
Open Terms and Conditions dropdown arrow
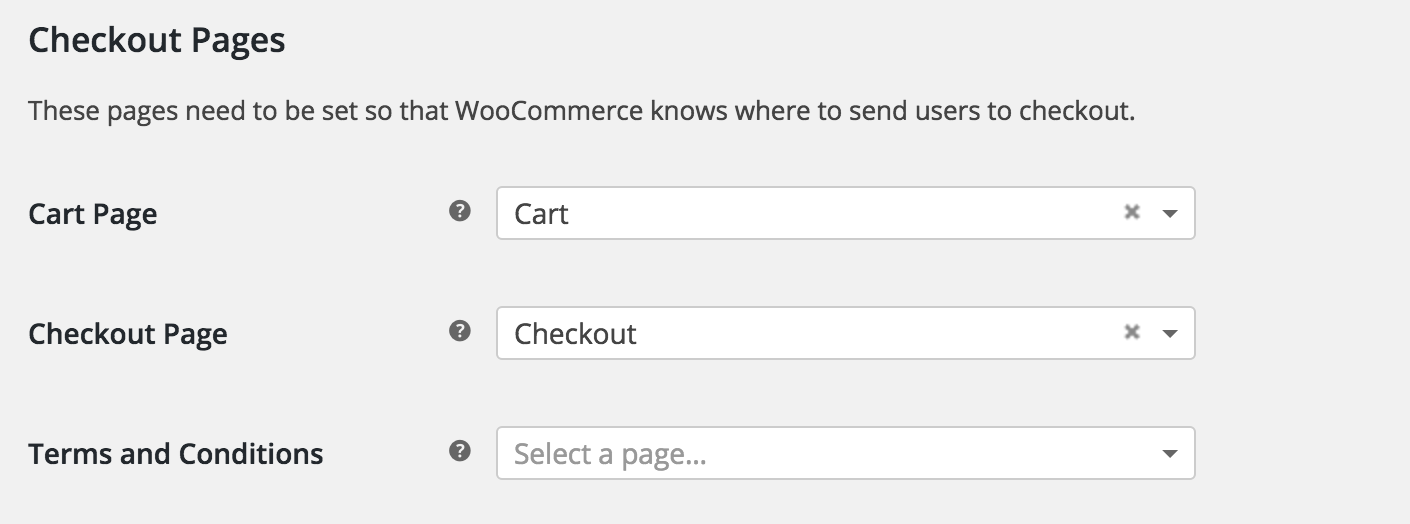coord(1169,454)
